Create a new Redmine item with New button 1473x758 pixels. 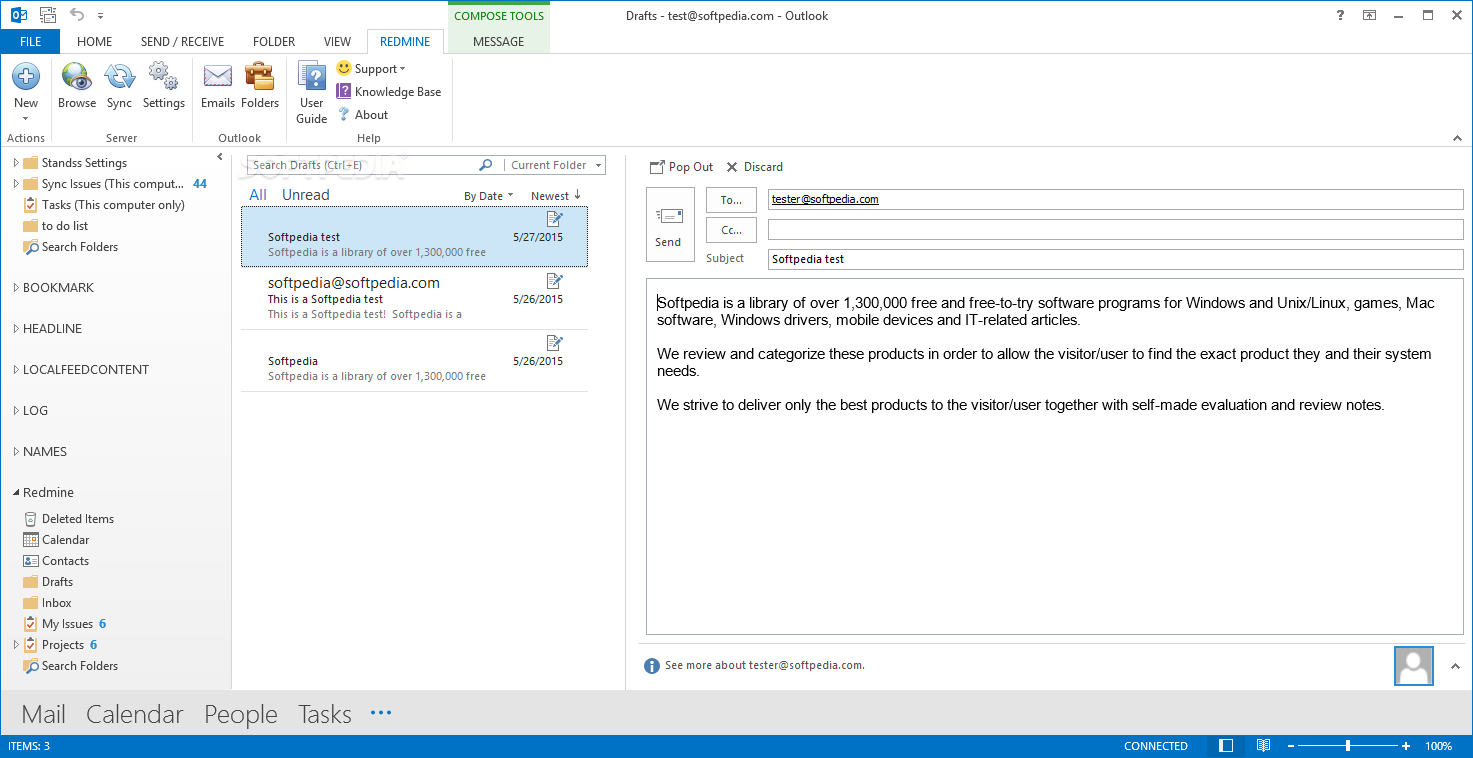(x=26, y=92)
